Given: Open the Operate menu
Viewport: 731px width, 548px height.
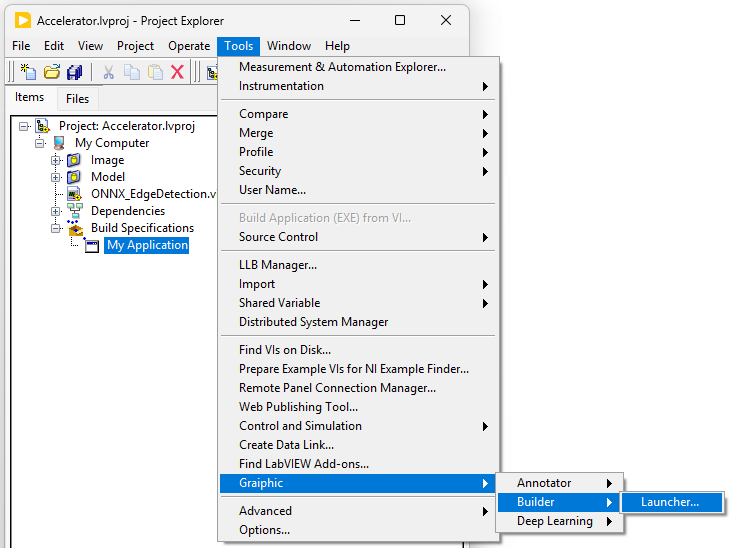Looking at the screenshot, I should [x=189, y=46].
